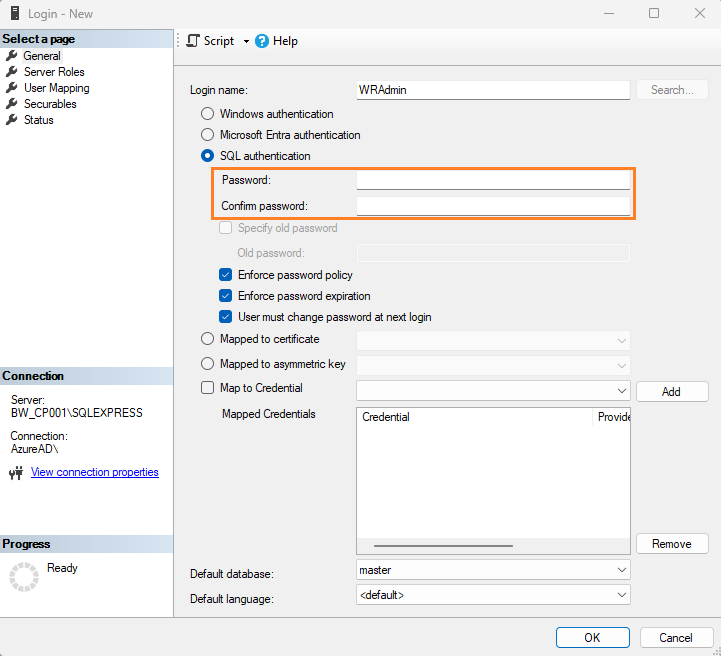Viewport: 721px width, 656px height.
Task: Click the Password input field
Action: (493, 180)
